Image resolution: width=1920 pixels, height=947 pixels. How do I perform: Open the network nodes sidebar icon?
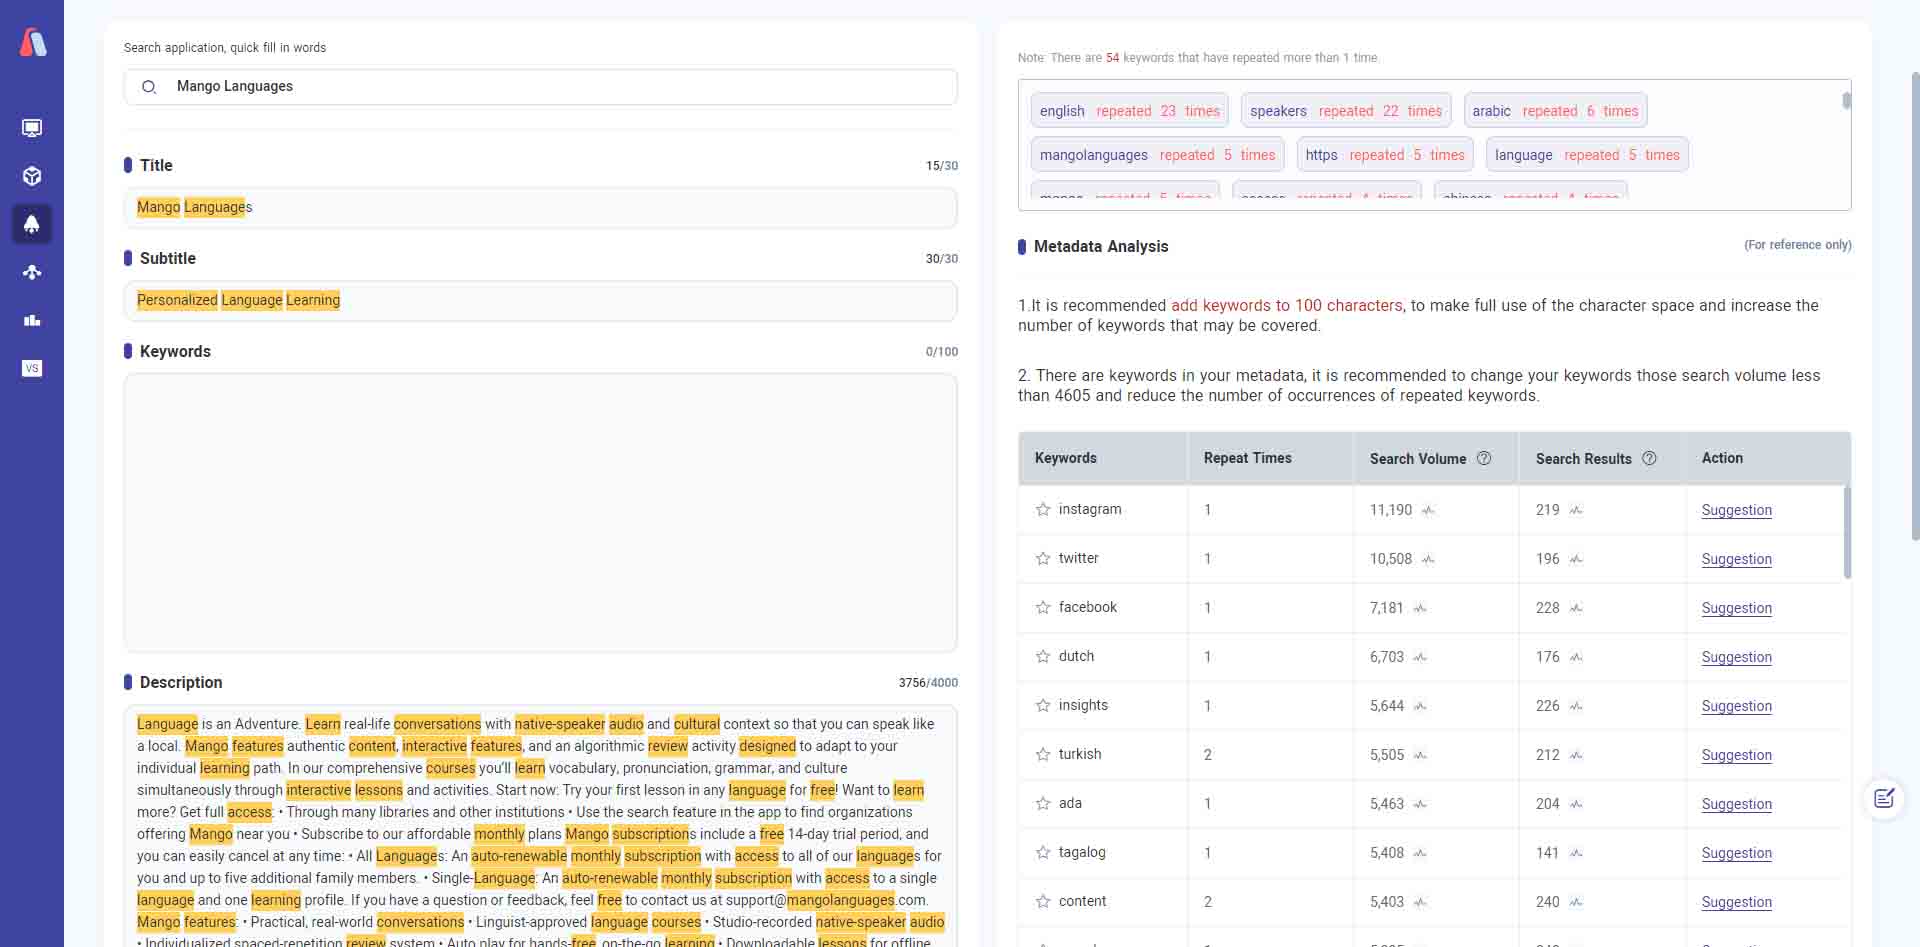tap(32, 272)
